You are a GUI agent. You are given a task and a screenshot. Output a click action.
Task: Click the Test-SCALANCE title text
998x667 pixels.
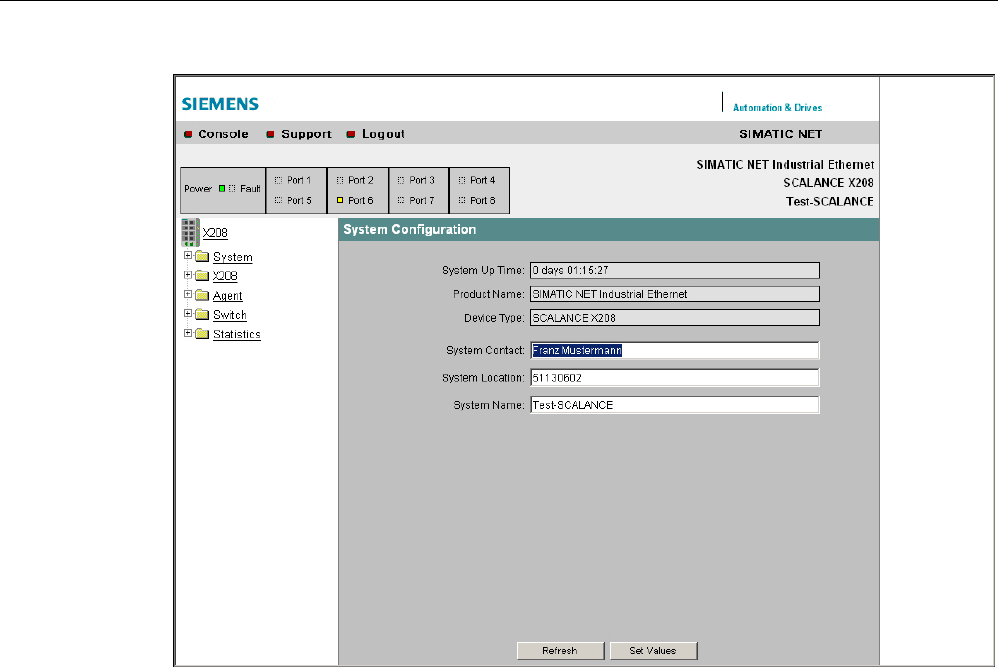click(x=829, y=201)
